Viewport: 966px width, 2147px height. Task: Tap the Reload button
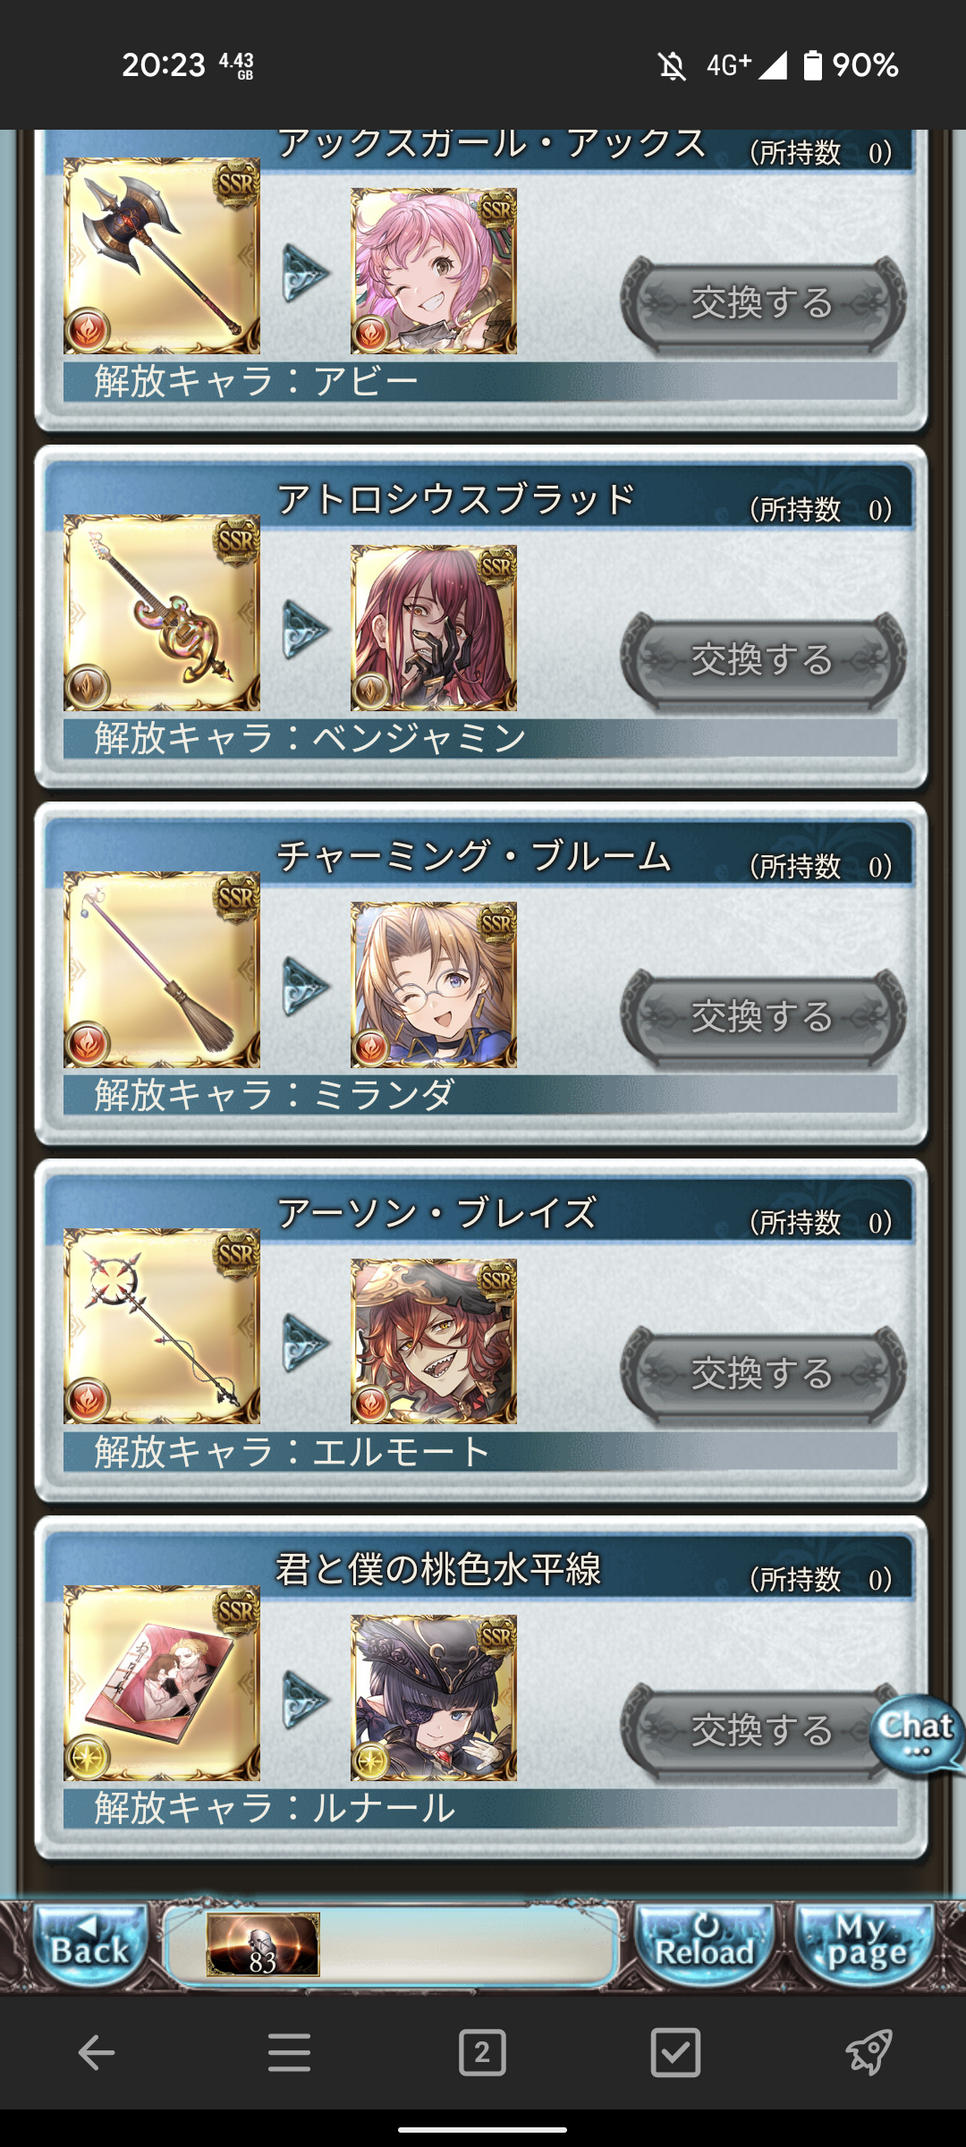click(x=704, y=1945)
